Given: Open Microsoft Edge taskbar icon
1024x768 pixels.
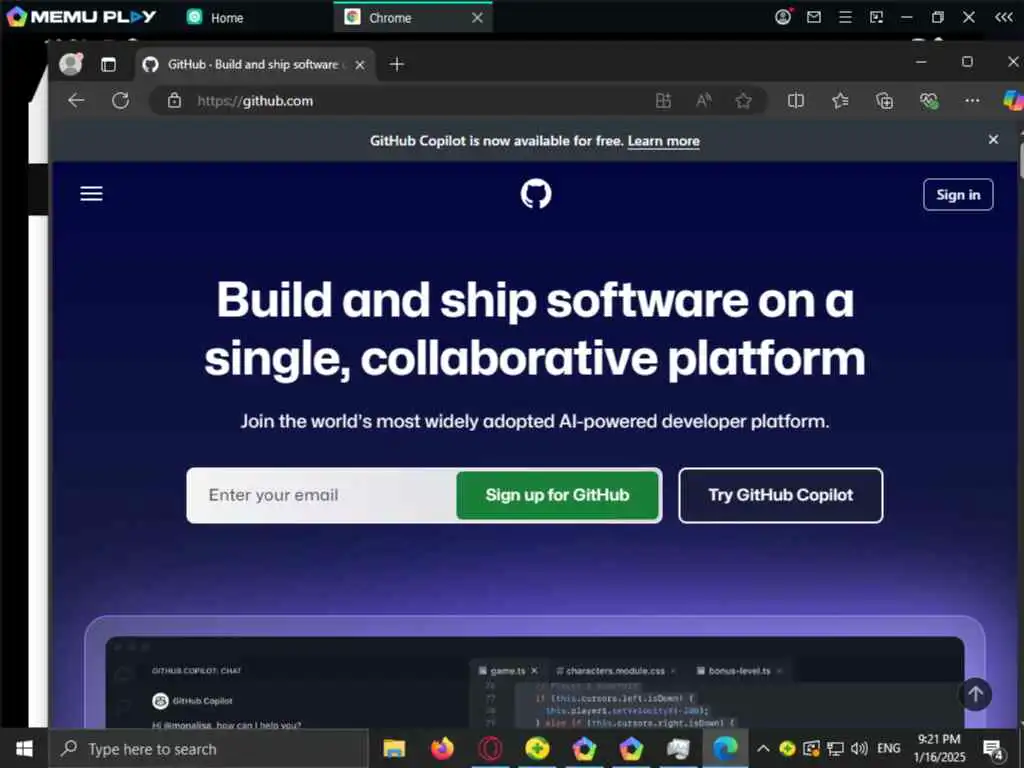Looking at the screenshot, I should [x=725, y=748].
